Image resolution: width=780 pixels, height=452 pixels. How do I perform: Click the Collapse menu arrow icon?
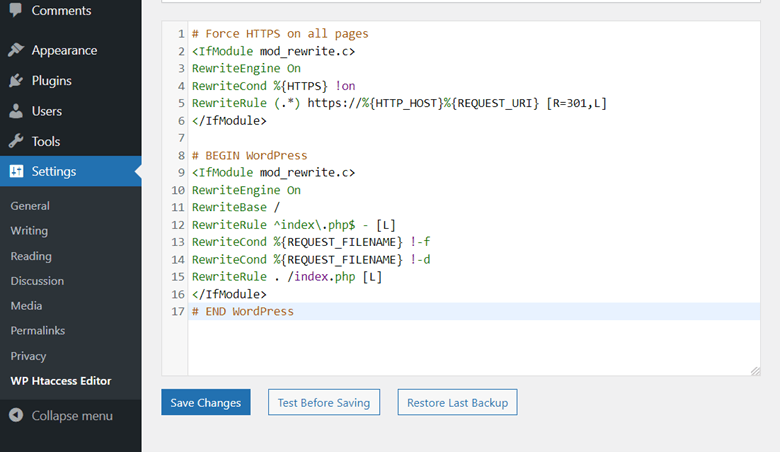tap(16, 415)
